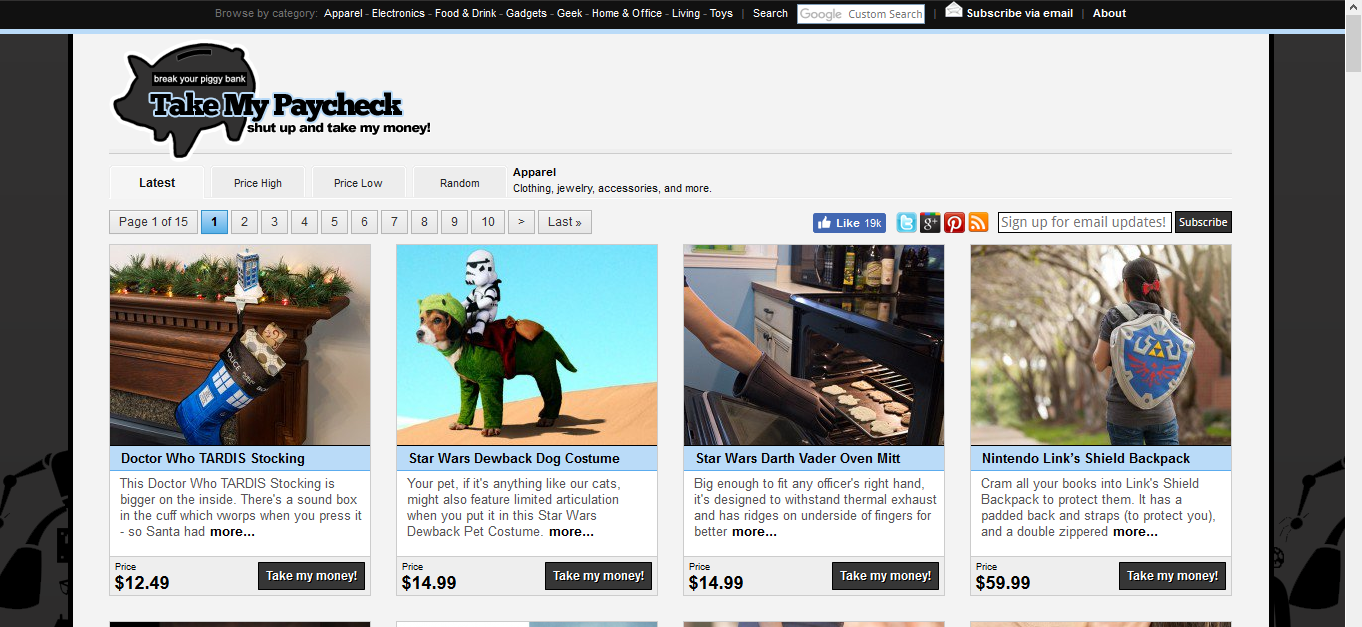
Task: Open Subscribe via email link
Action: point(1020,14)
